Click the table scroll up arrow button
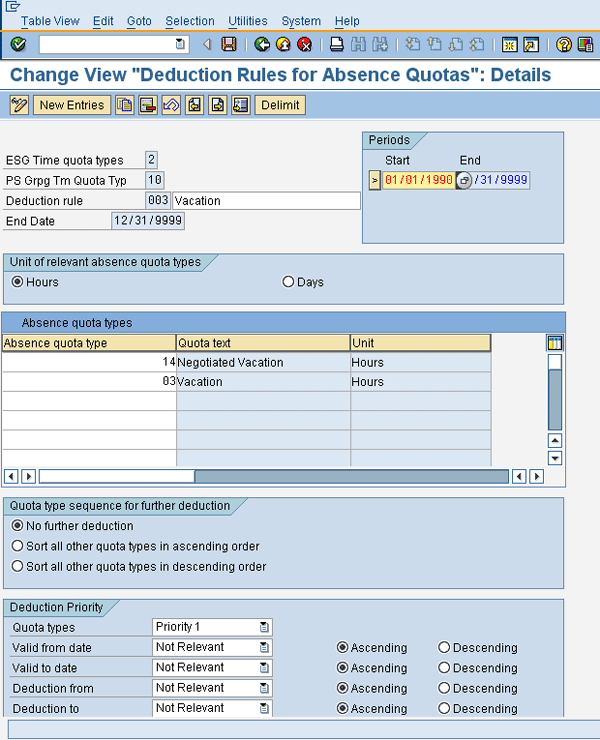The height and width of the screenshot is (740, 600). point(555,441)
